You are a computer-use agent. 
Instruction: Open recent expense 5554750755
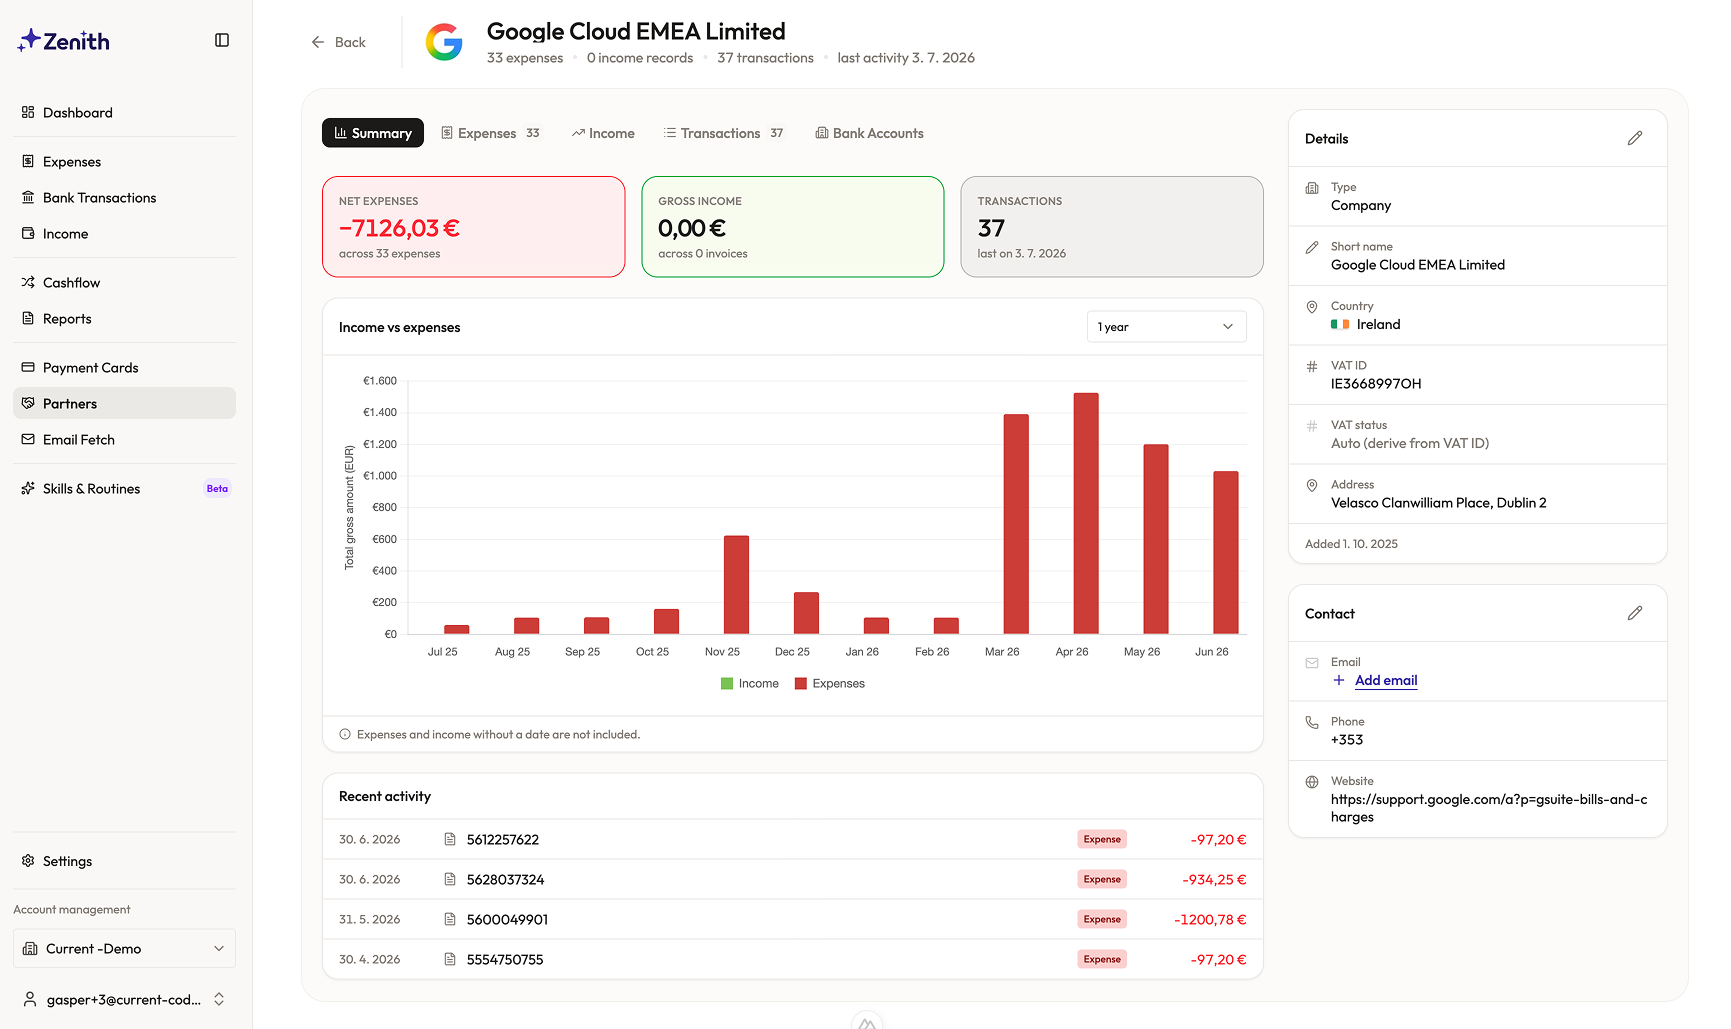793,959
